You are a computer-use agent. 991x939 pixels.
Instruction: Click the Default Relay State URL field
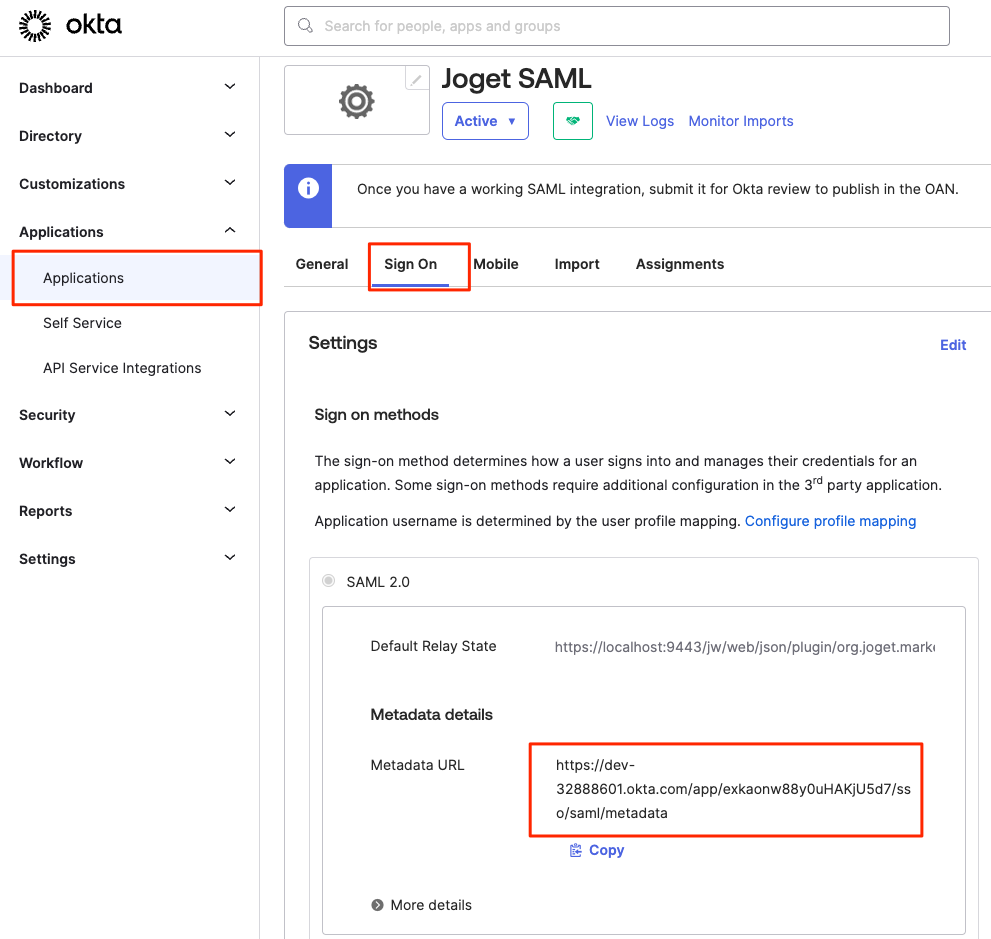[745, 647]
